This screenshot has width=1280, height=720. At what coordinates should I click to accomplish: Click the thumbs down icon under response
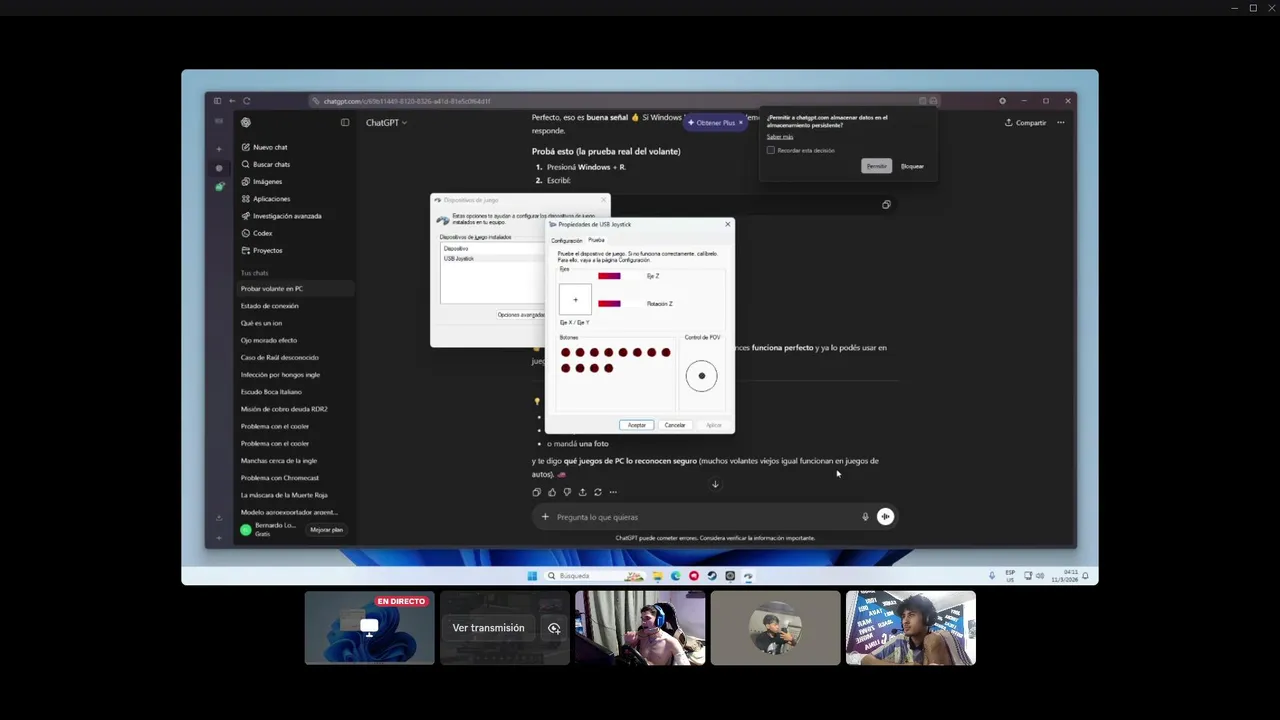point(567,492)
